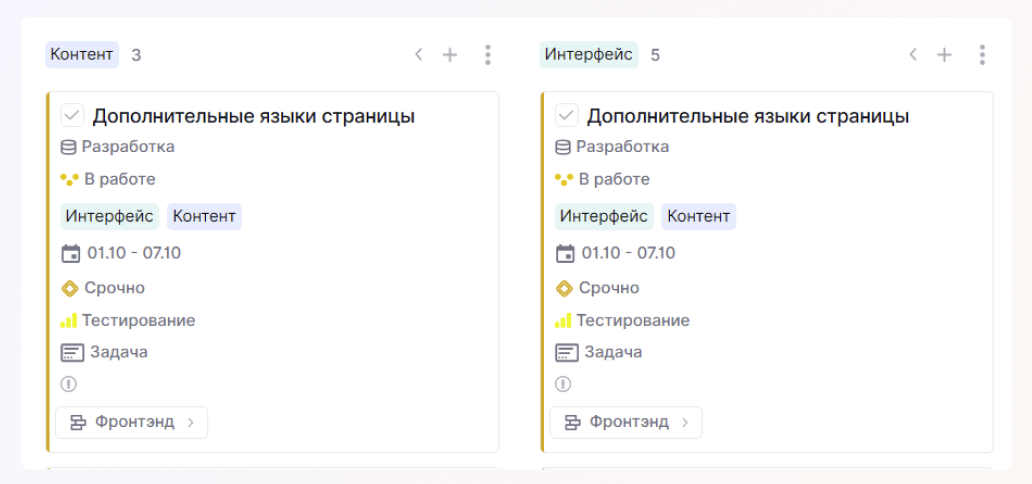Click plus icon in Контент column header
The image size is (1032, 484).
[450, 55]
